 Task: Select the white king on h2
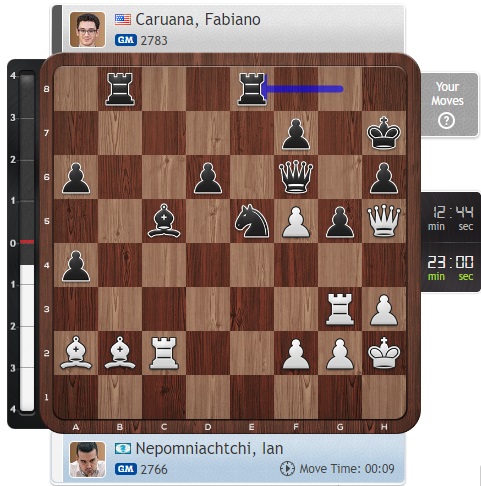384,353
